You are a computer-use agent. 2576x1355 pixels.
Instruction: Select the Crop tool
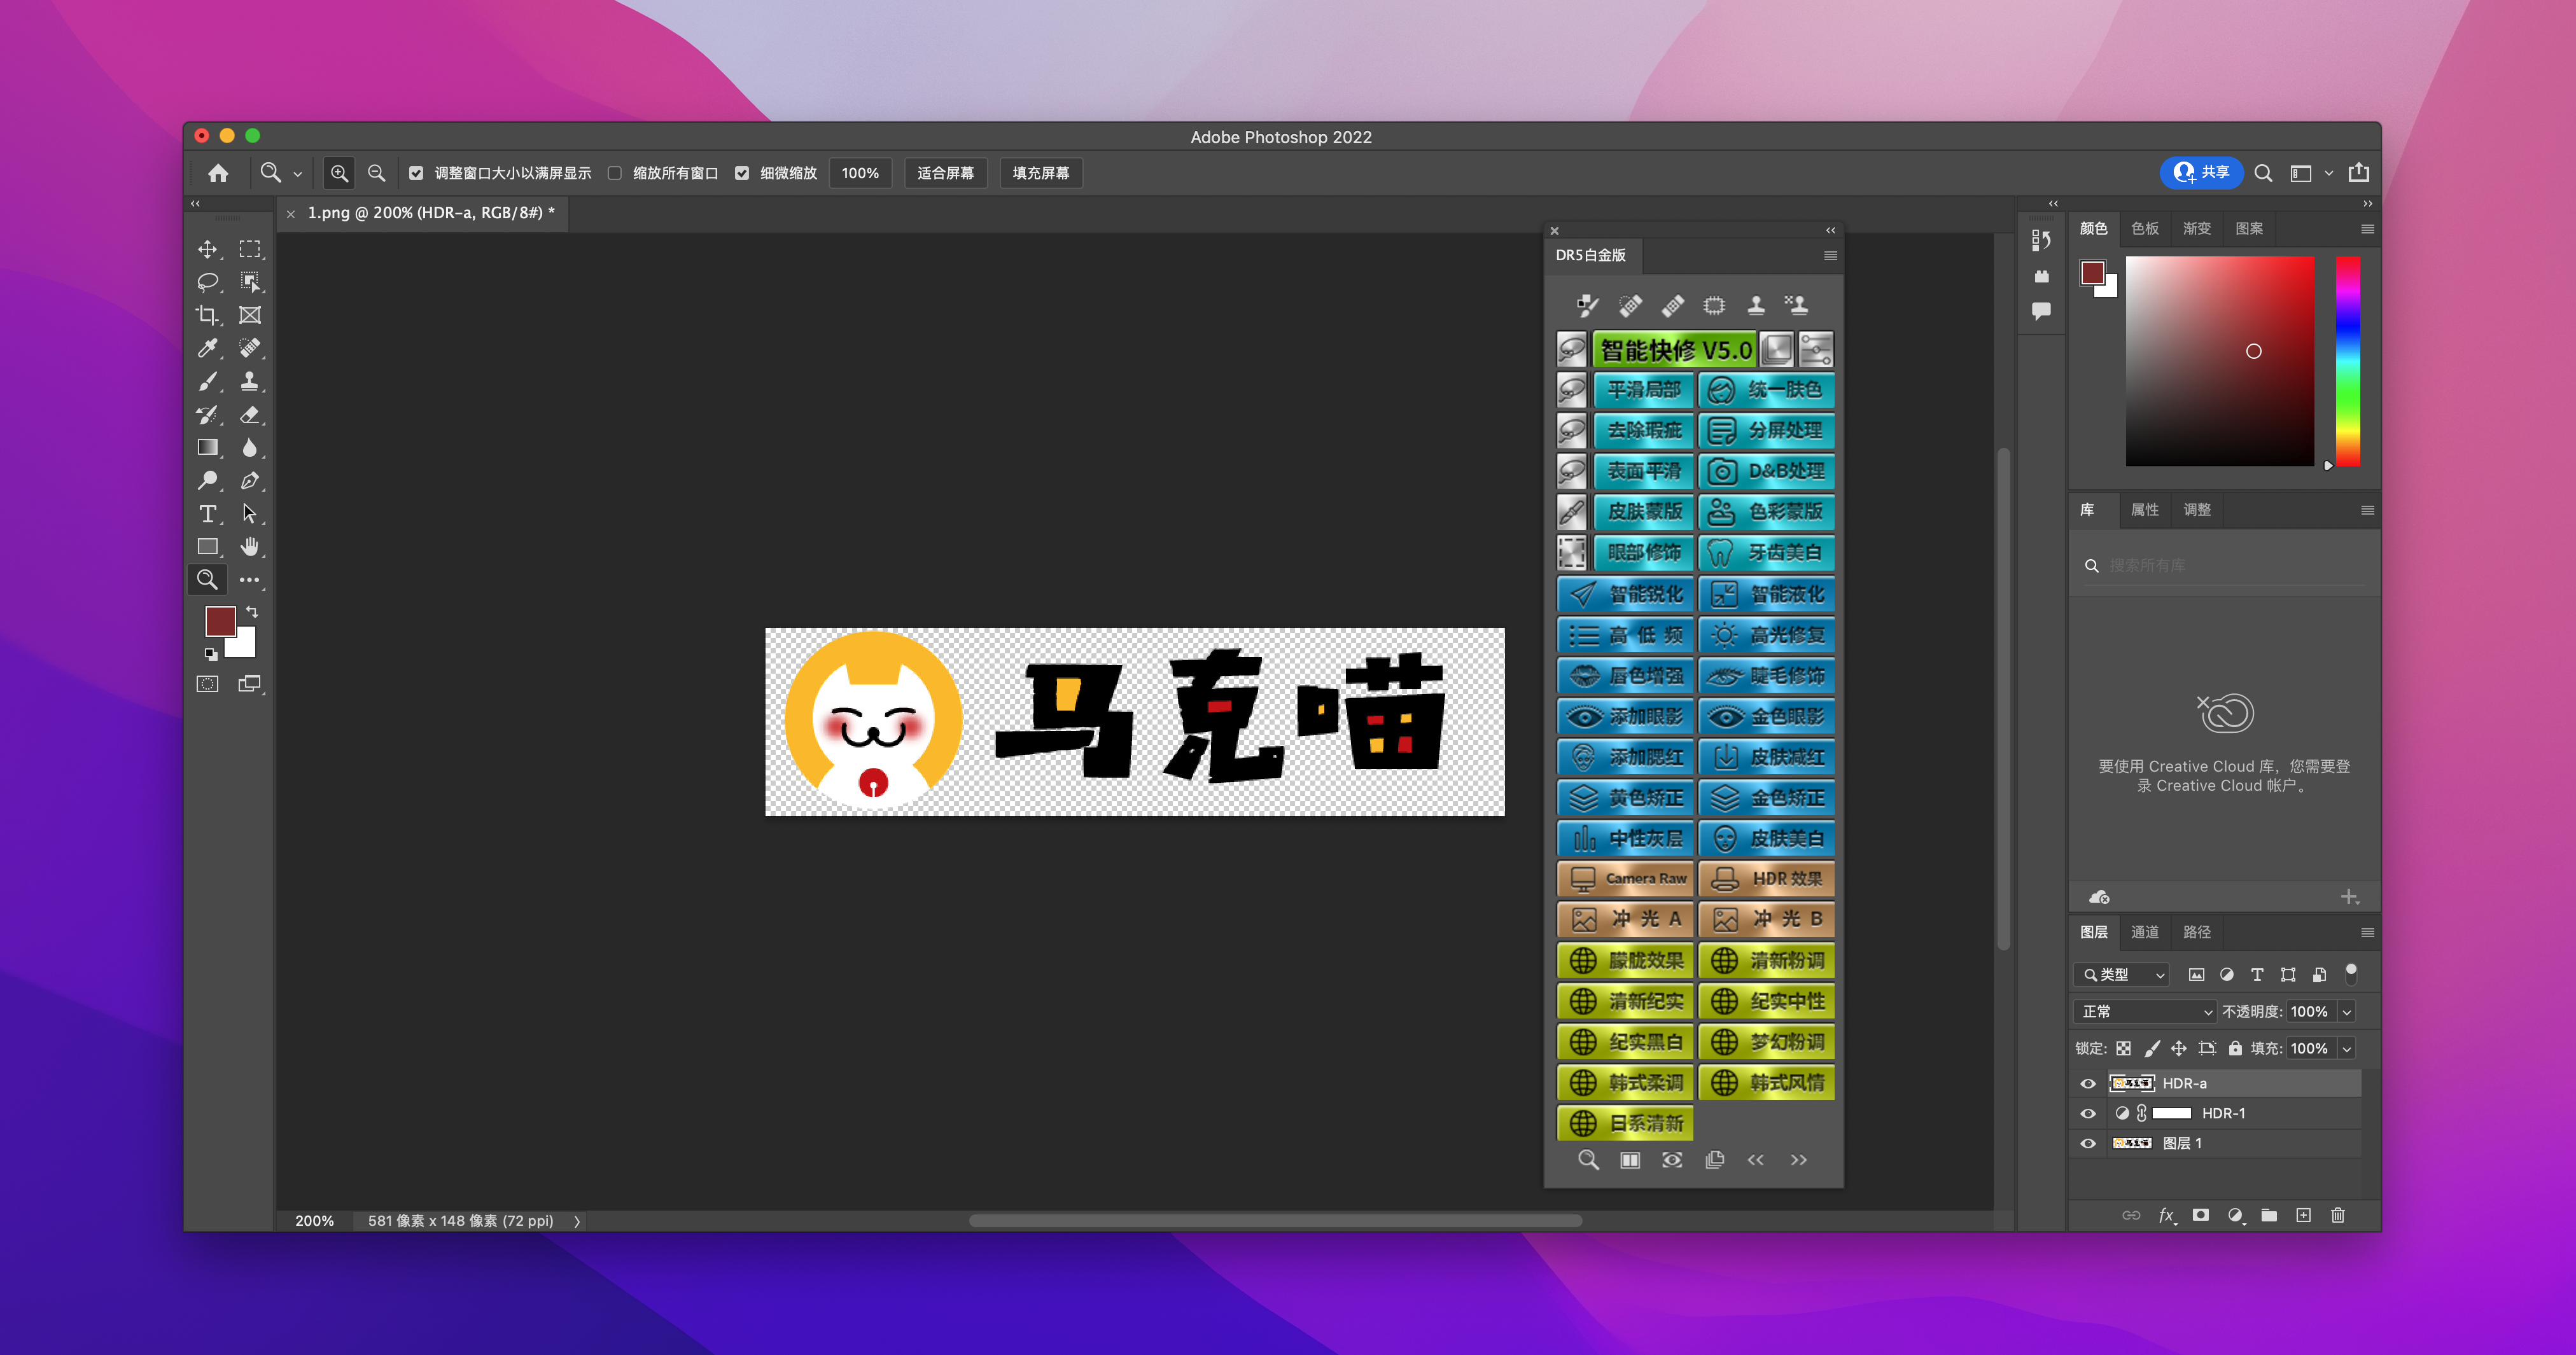coord(207,315)
